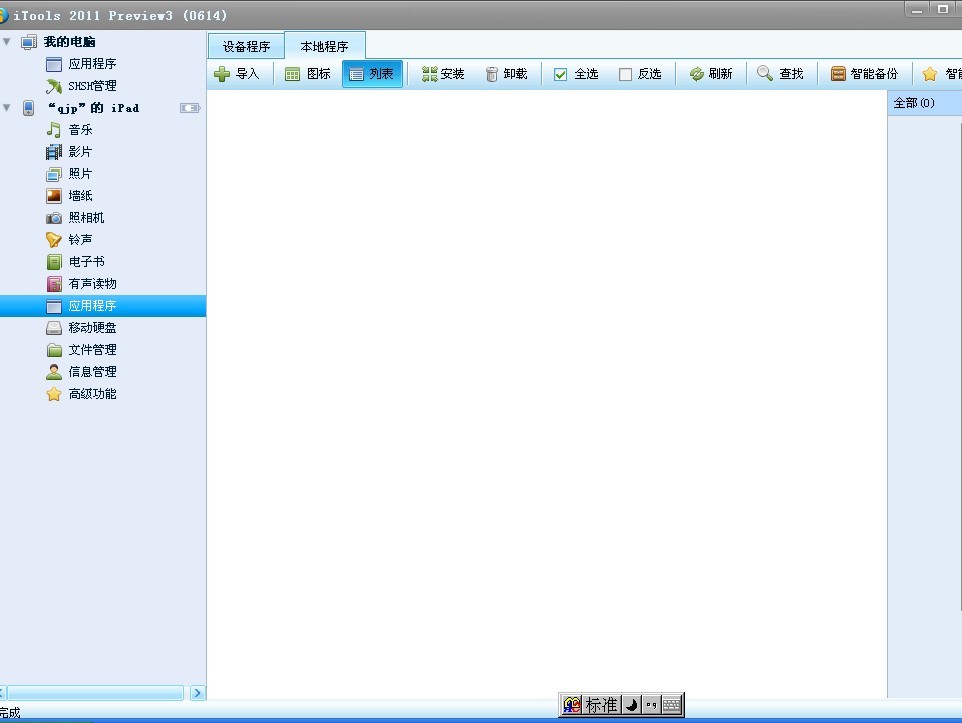The height and width of the screenshot is (723, 962).
Task: Select the 全部(0) category filter
Action: pyautogui.click(x=914, y=103)
